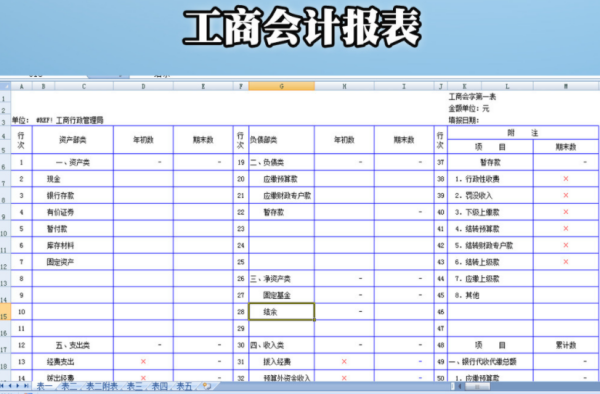Click horizontal scrollbar left arrow
The height and width of the screenshot is (394, 600).
coord(460,387)
